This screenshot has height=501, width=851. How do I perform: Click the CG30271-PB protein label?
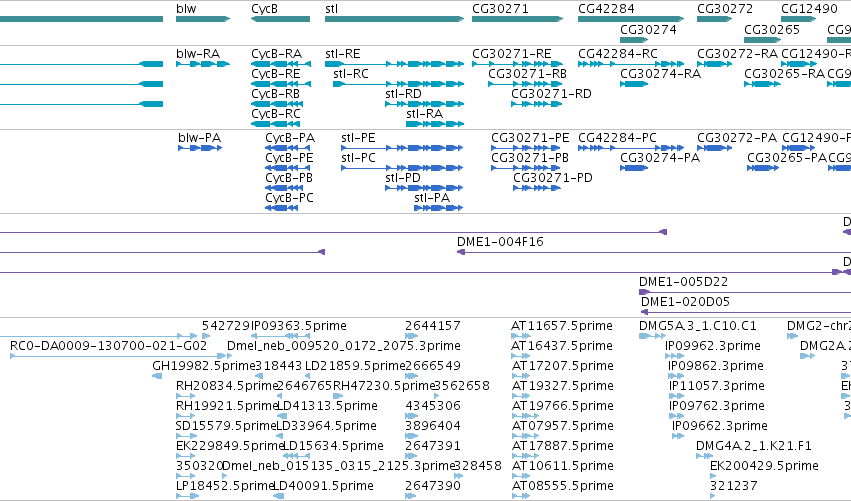[x=530, y=158]
